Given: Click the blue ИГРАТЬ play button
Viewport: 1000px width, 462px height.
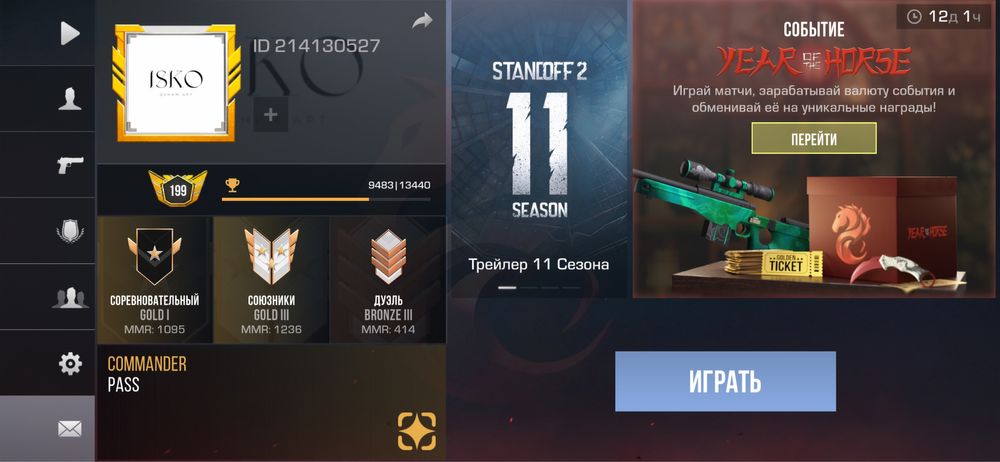Looking at the screenshot, I should pyautogui.click(x=725, y=381).
